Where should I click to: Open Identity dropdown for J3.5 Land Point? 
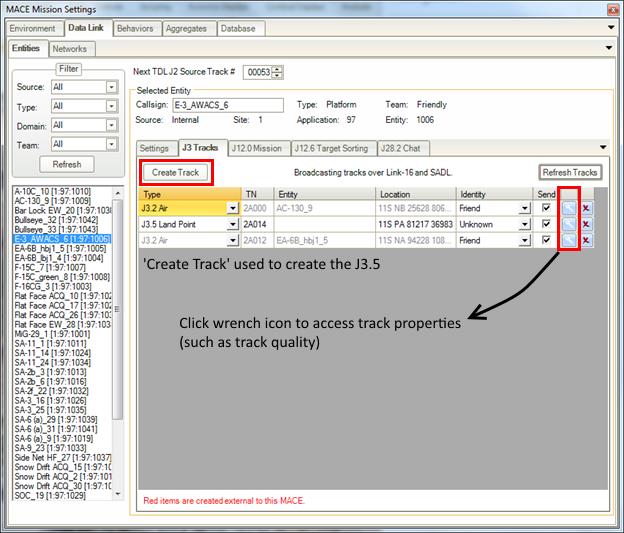(x=524, y=224)
